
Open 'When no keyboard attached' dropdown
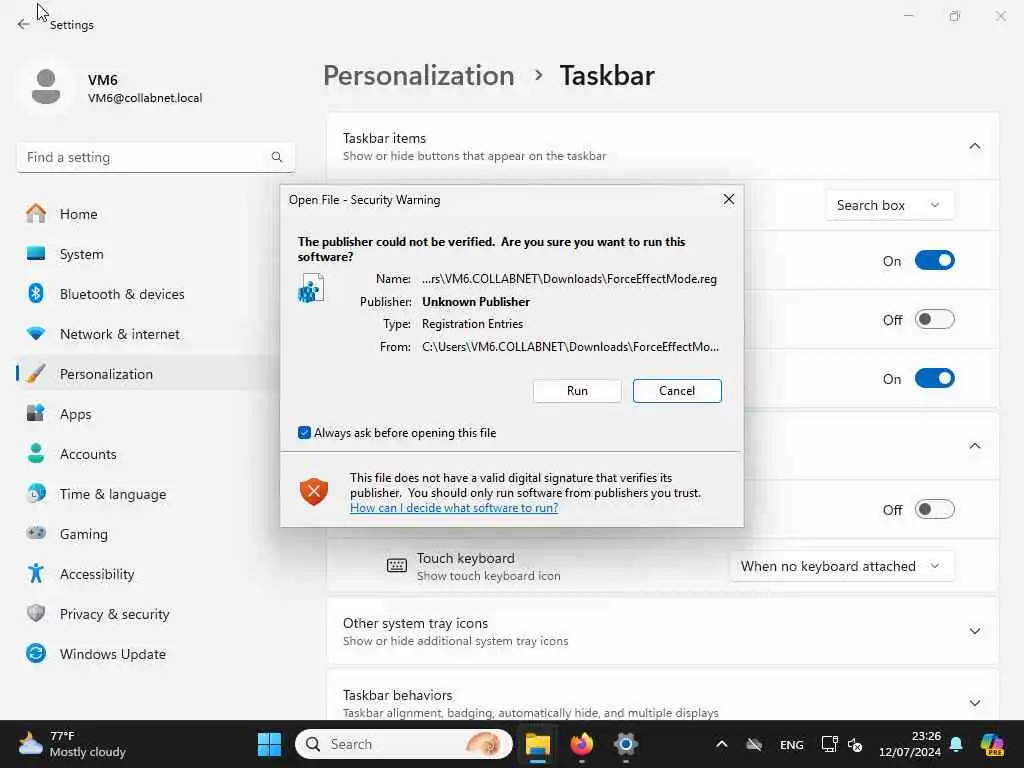841,566
